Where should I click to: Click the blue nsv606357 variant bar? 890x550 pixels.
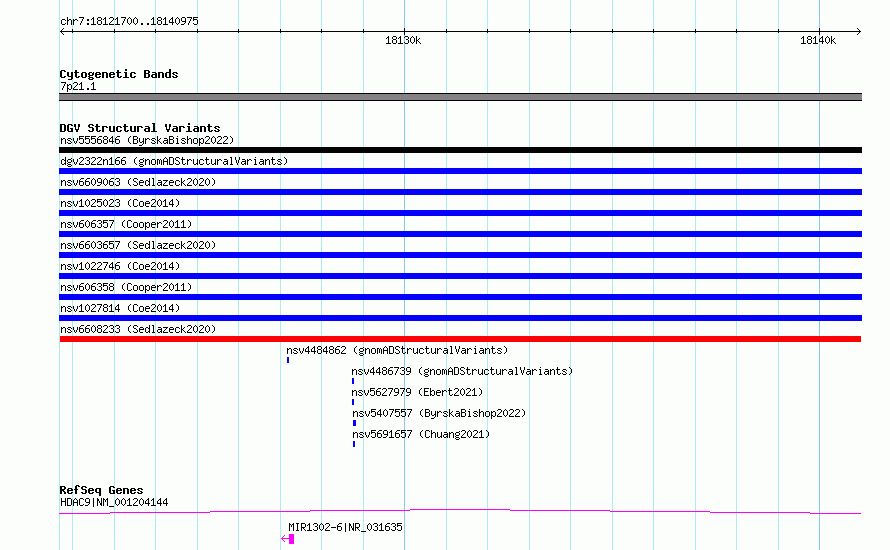[460, 234]
